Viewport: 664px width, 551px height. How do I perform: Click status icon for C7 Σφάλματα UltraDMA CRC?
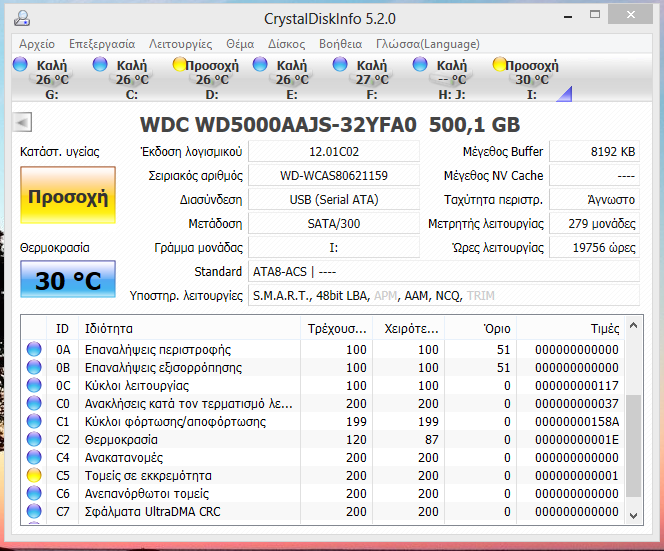coord(34,511)
